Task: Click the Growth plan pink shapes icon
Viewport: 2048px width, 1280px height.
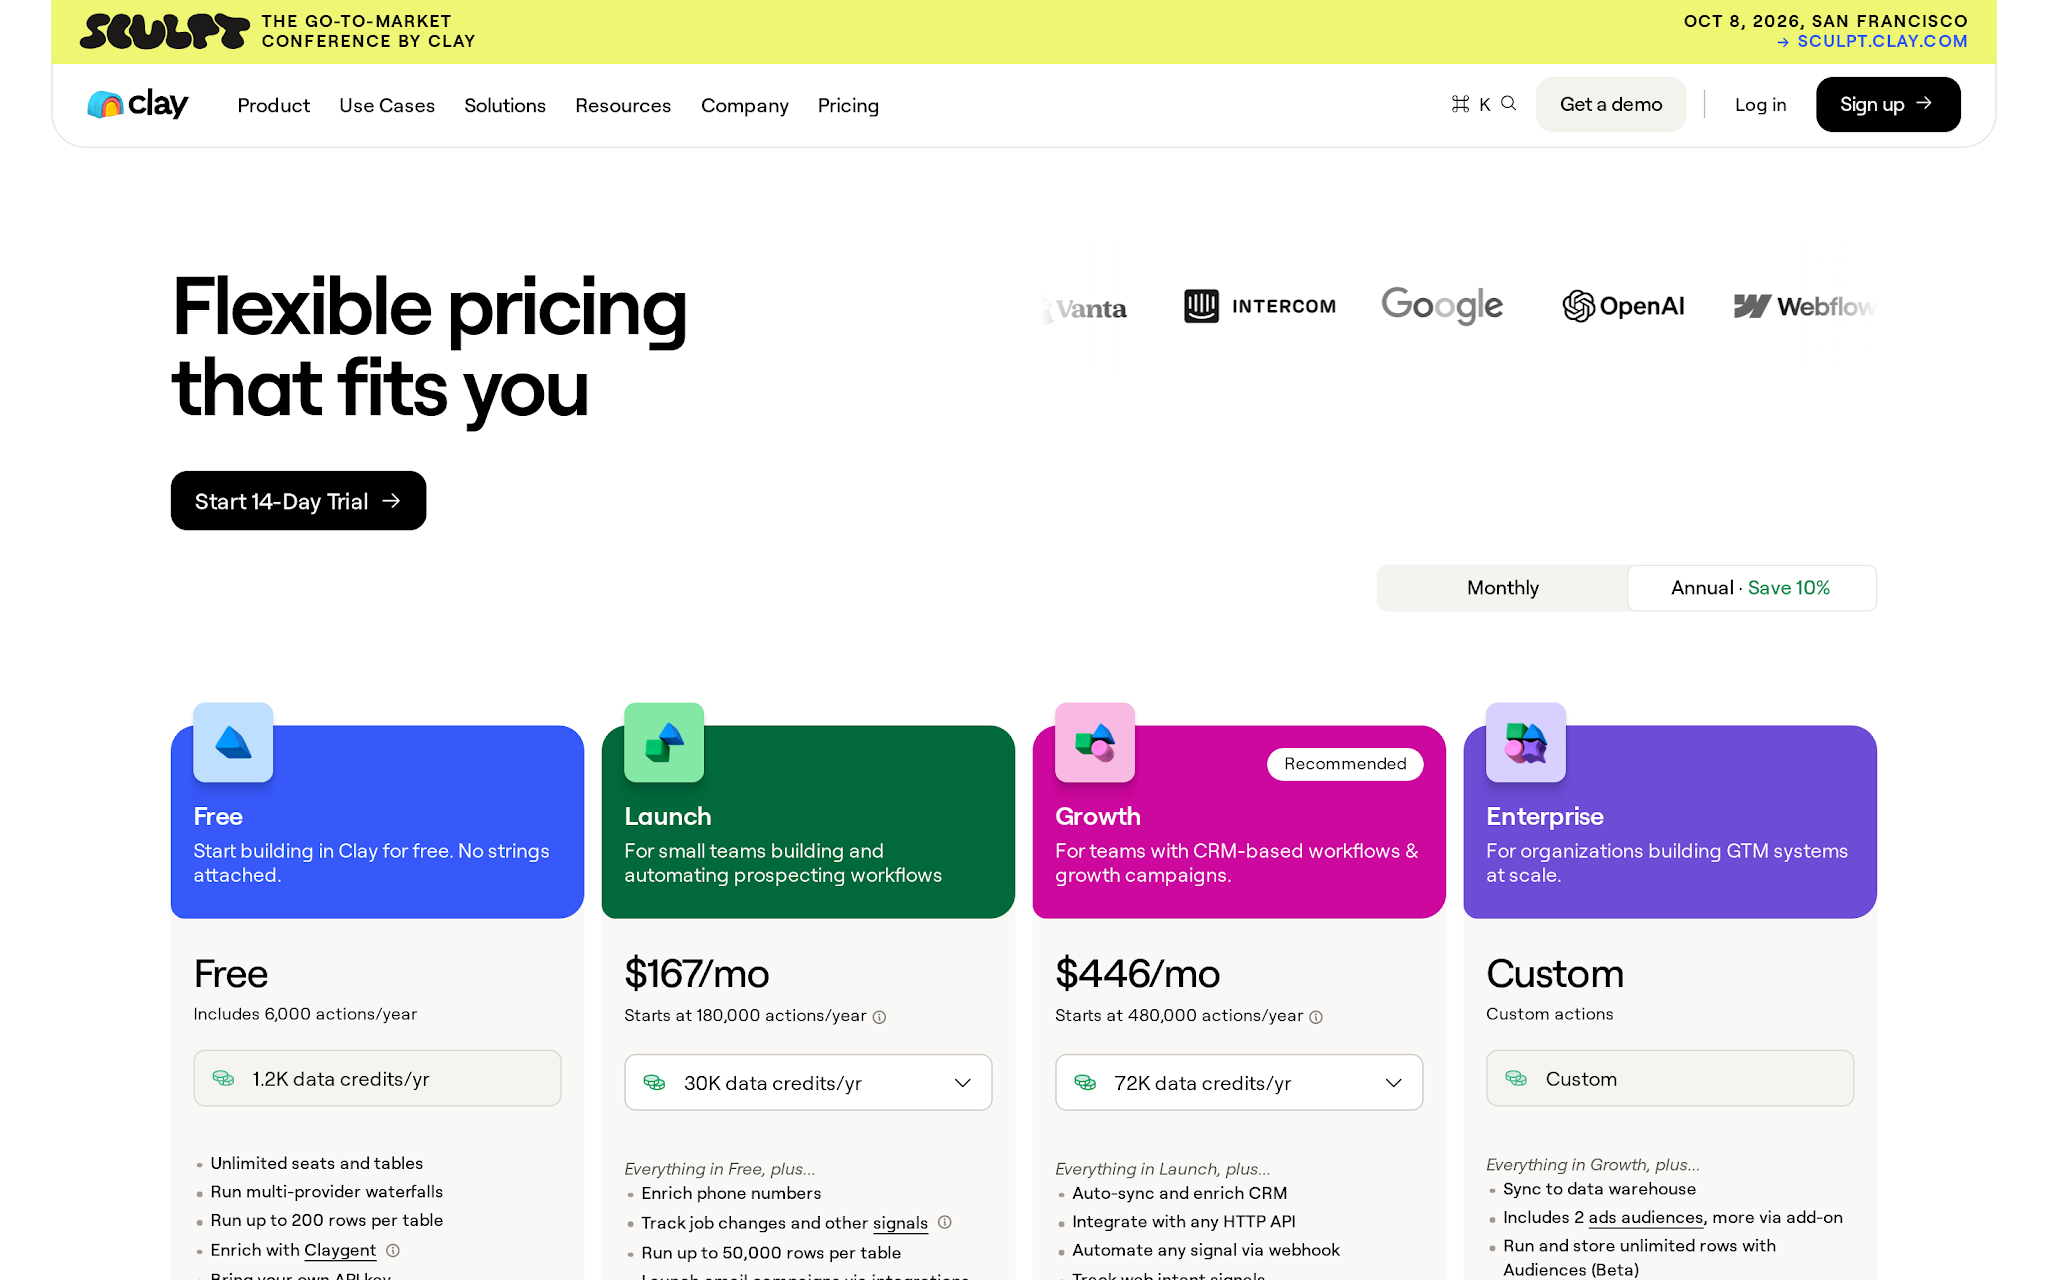Action: click(x=1095, y=742)
